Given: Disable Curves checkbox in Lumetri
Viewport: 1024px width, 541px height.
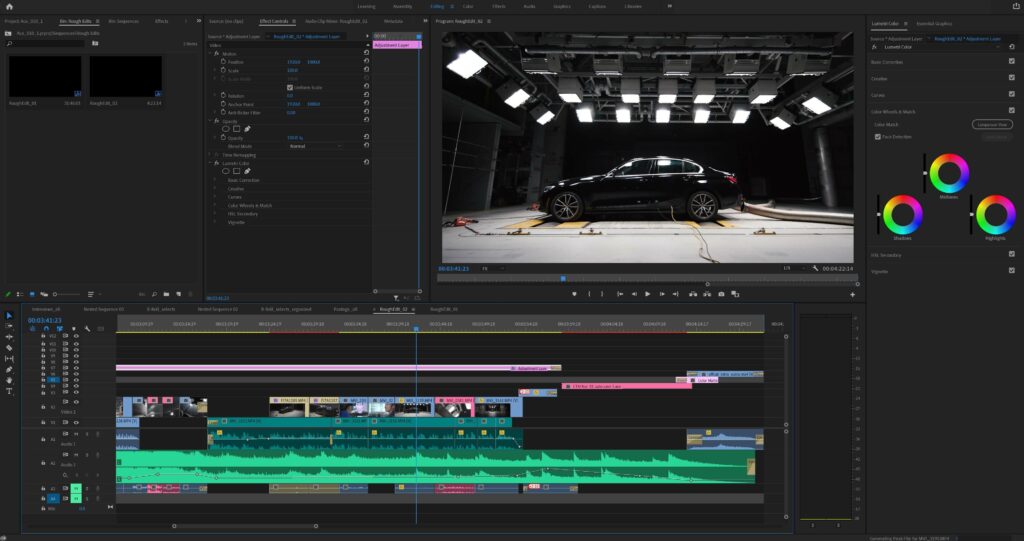Looking at the screenshot, I should click(x=1012, y=95).
